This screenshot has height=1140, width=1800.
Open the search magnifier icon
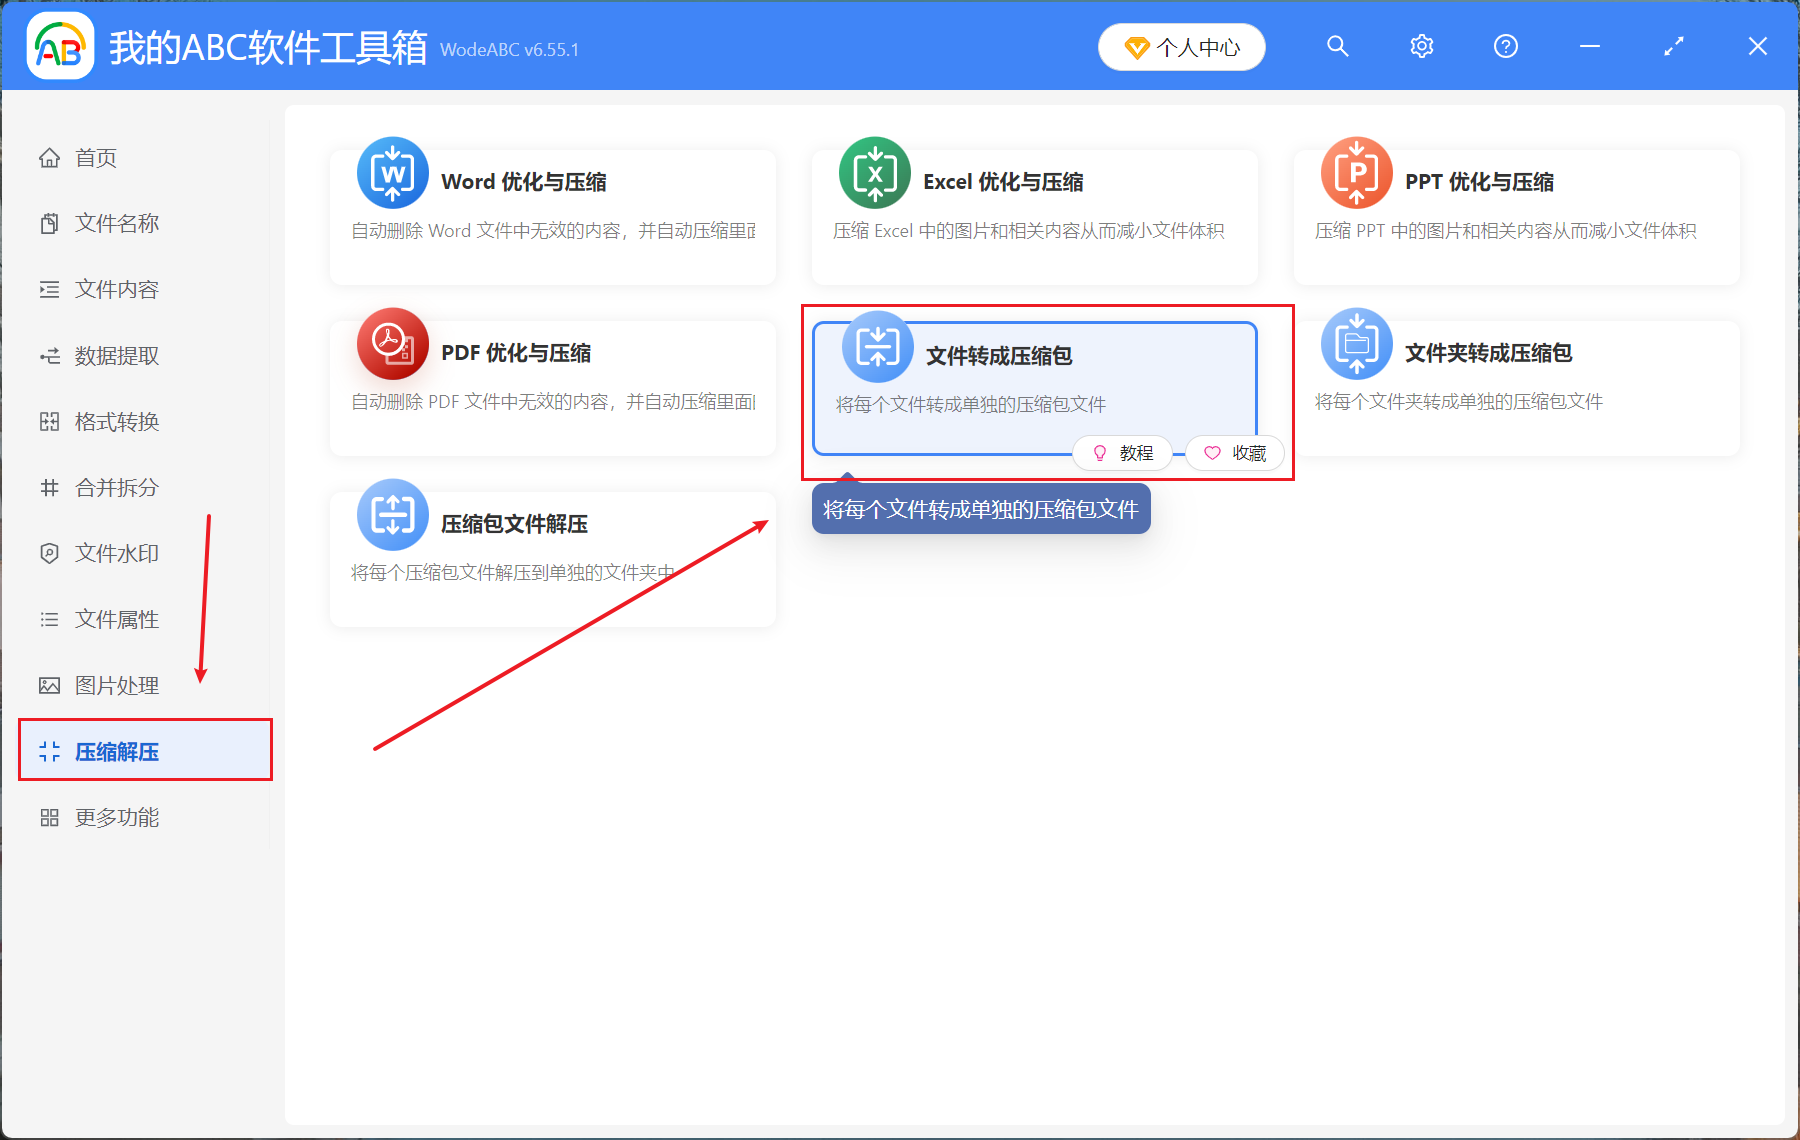coord(1337,46)
